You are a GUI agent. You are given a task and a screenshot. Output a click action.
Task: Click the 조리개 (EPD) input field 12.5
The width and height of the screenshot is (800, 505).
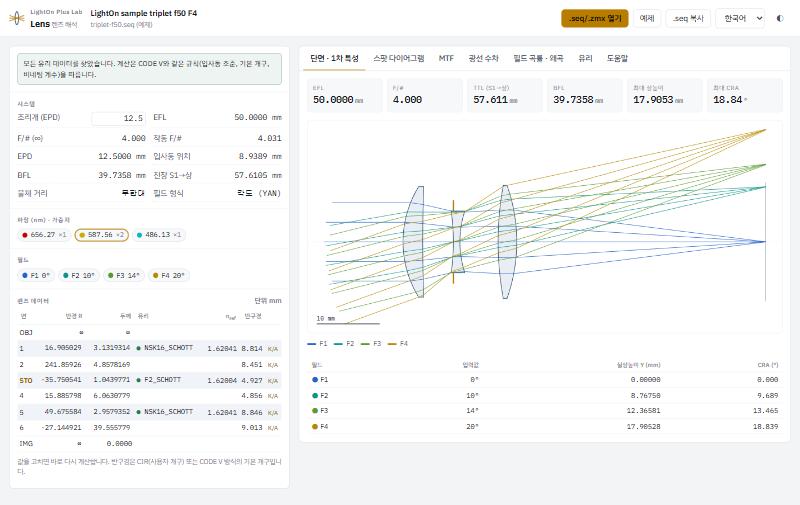(118, 118)
